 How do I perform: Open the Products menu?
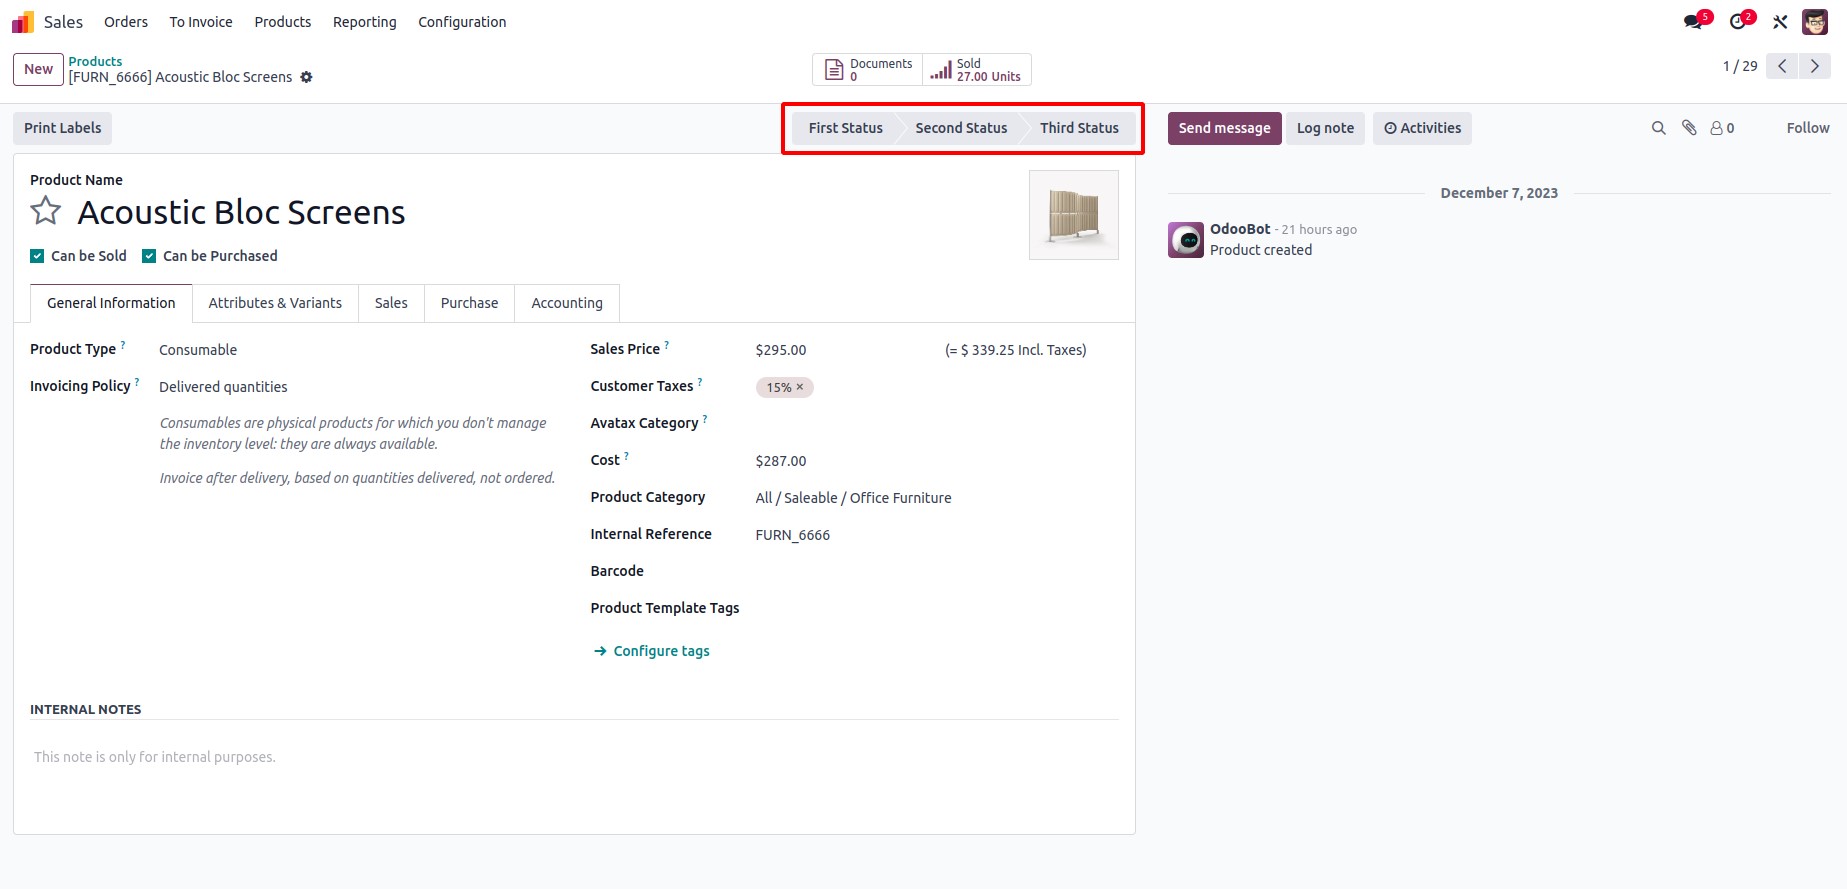(283, 22)
